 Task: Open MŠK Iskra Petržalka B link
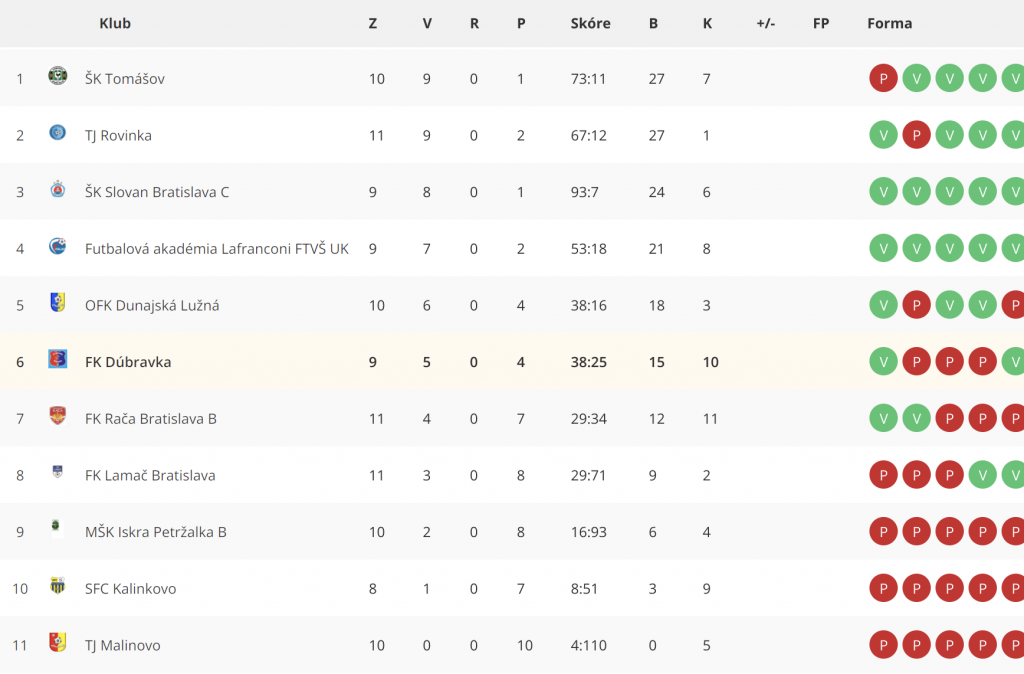(x=155, y=532)
